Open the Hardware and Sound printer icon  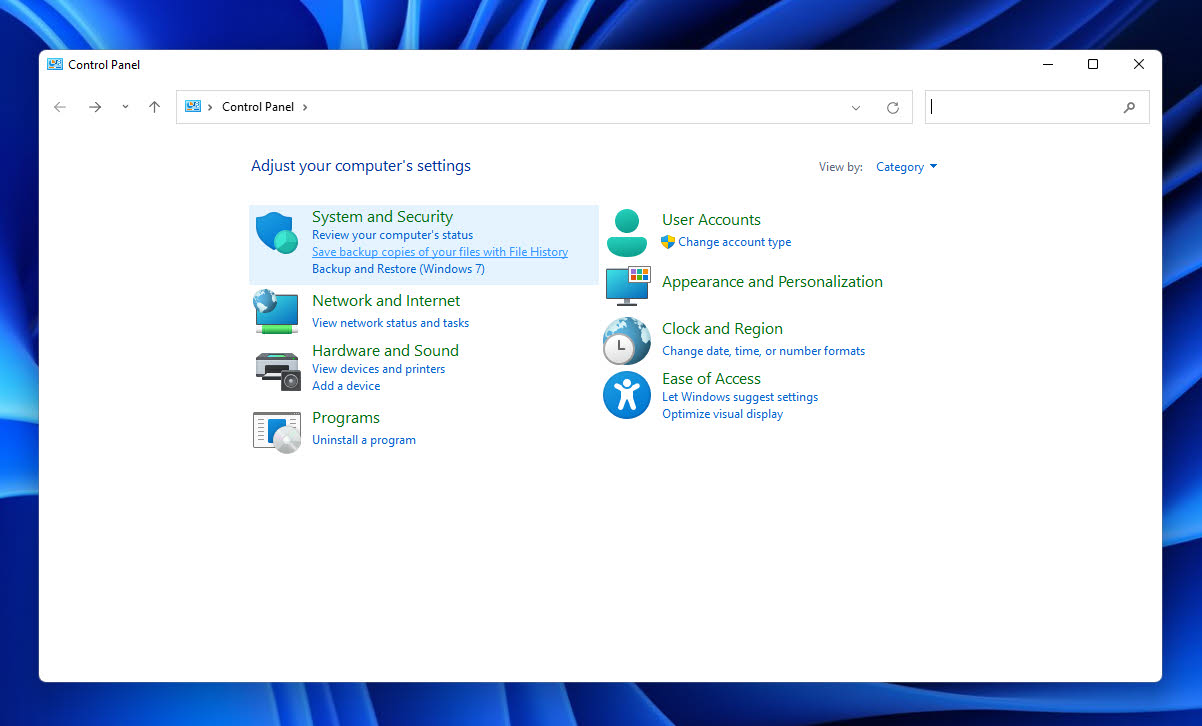click(x=277, y=371)
